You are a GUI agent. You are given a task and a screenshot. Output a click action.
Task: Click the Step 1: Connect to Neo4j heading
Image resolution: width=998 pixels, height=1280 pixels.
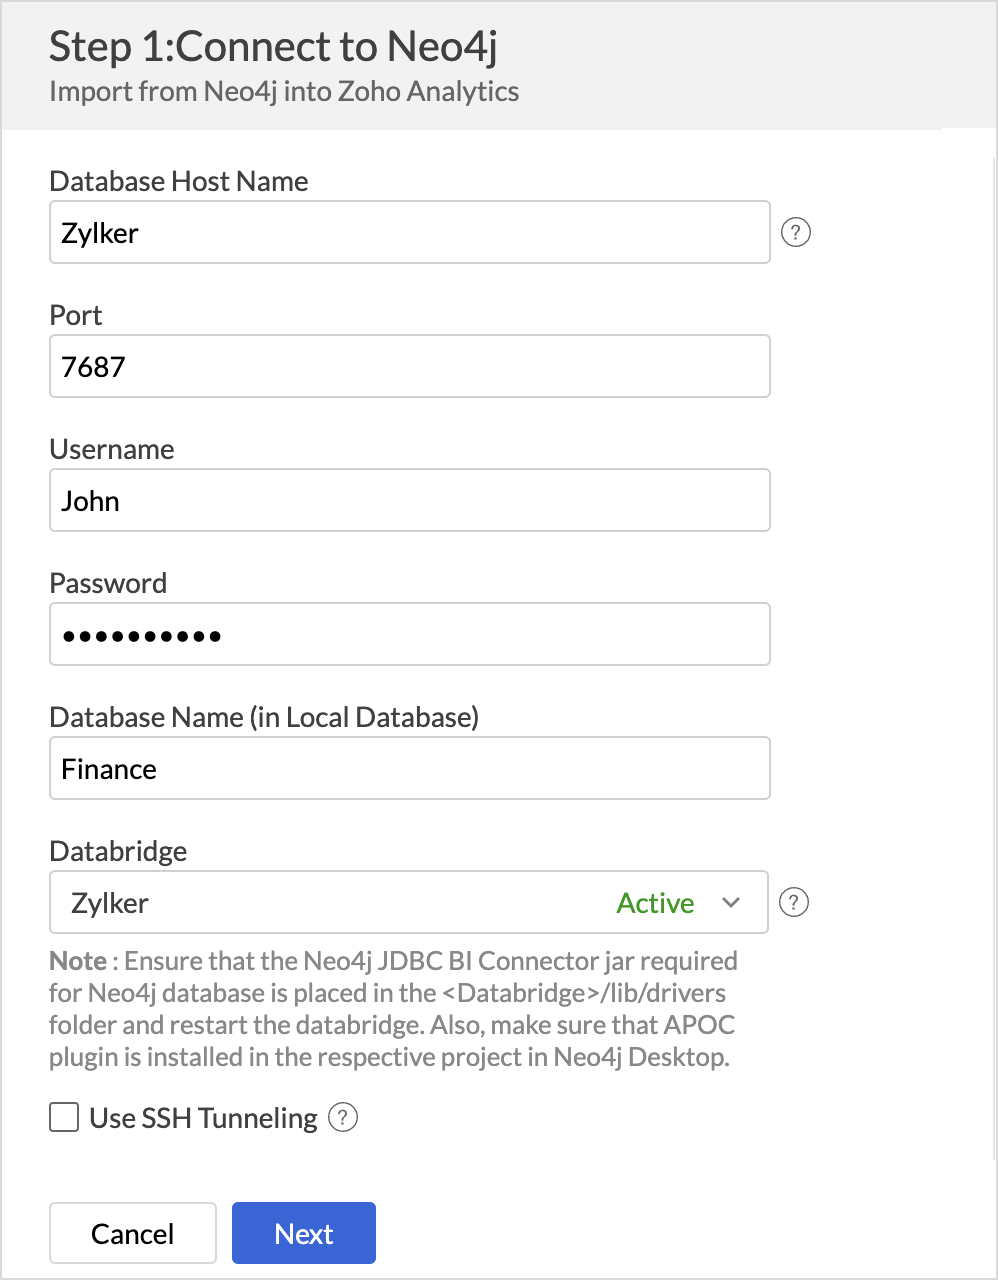tap(273, 47)
